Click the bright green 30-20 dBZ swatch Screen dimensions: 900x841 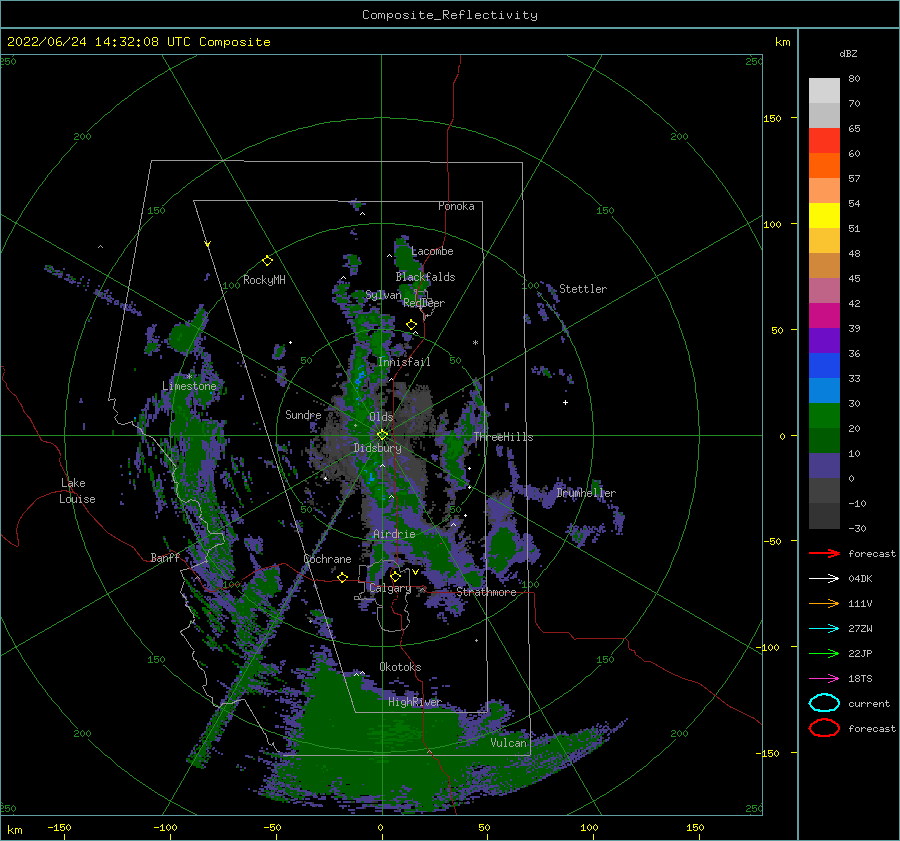click(824, 416)
